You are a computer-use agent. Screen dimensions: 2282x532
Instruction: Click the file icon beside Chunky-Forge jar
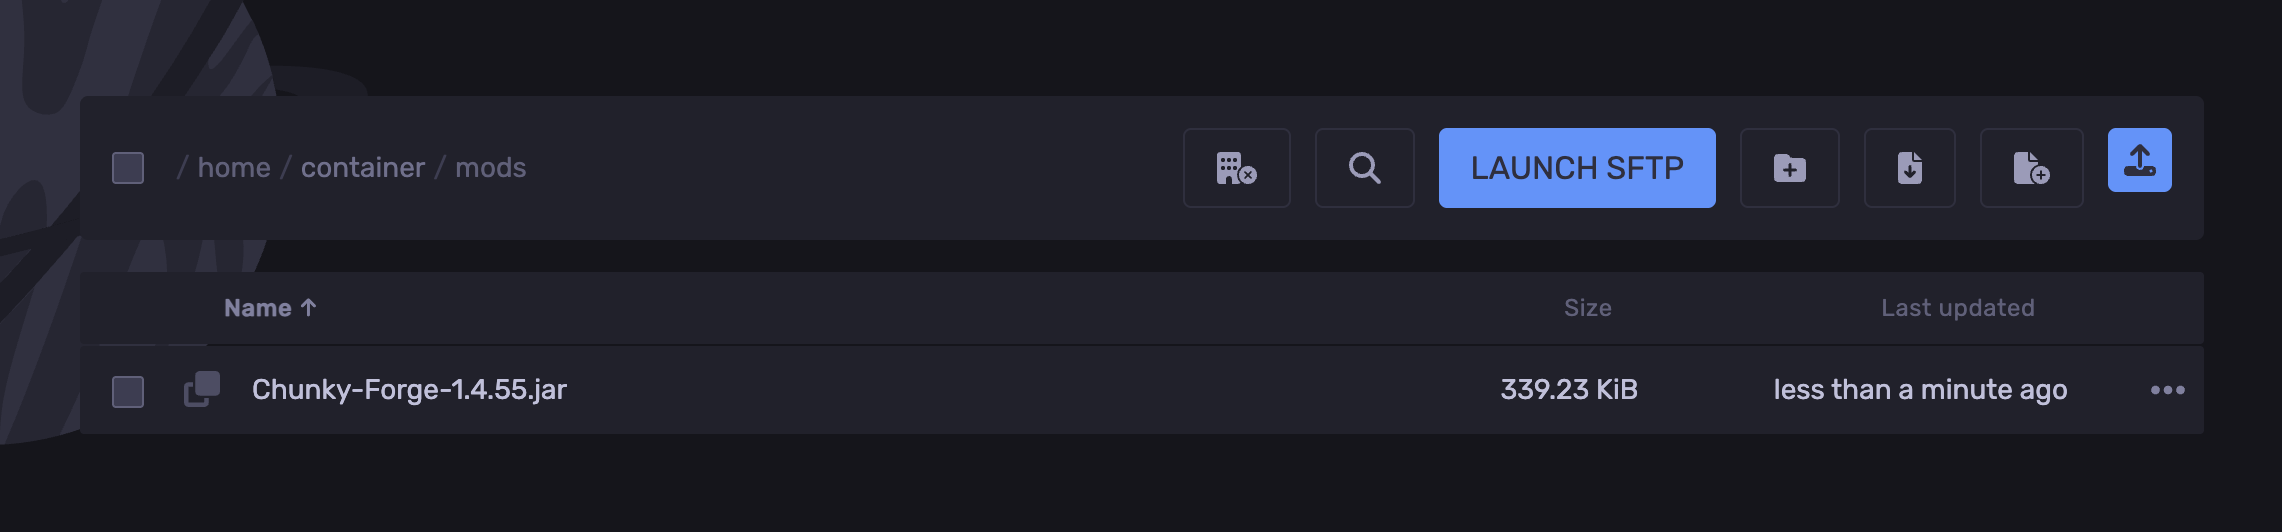202,389
